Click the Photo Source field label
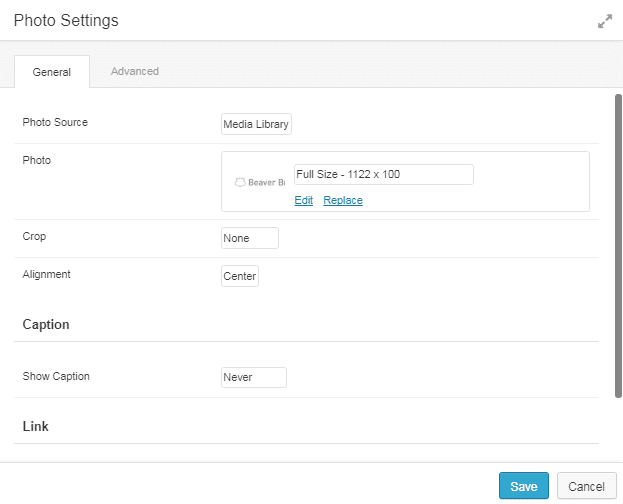This screenshot has width=623, height=504. point(55,123)
